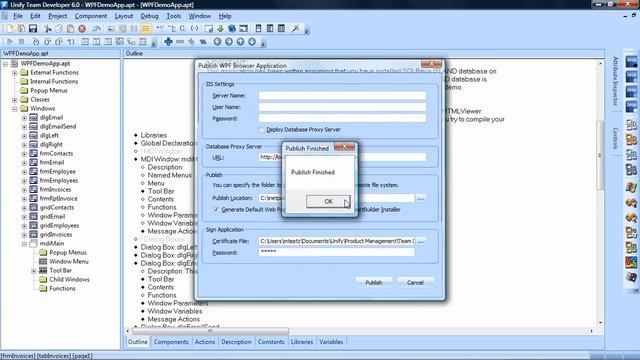
Task: Click the Cut scissors icon
Action: [48, 29]
